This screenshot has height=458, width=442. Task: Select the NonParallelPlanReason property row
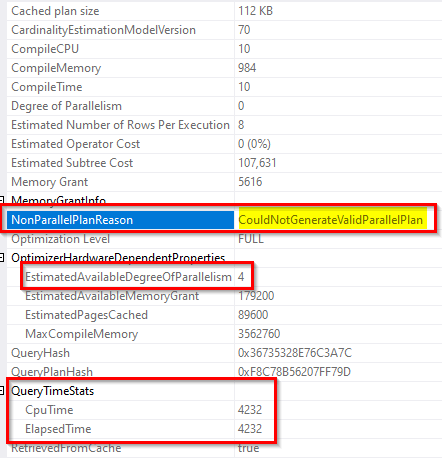[120, 220]
